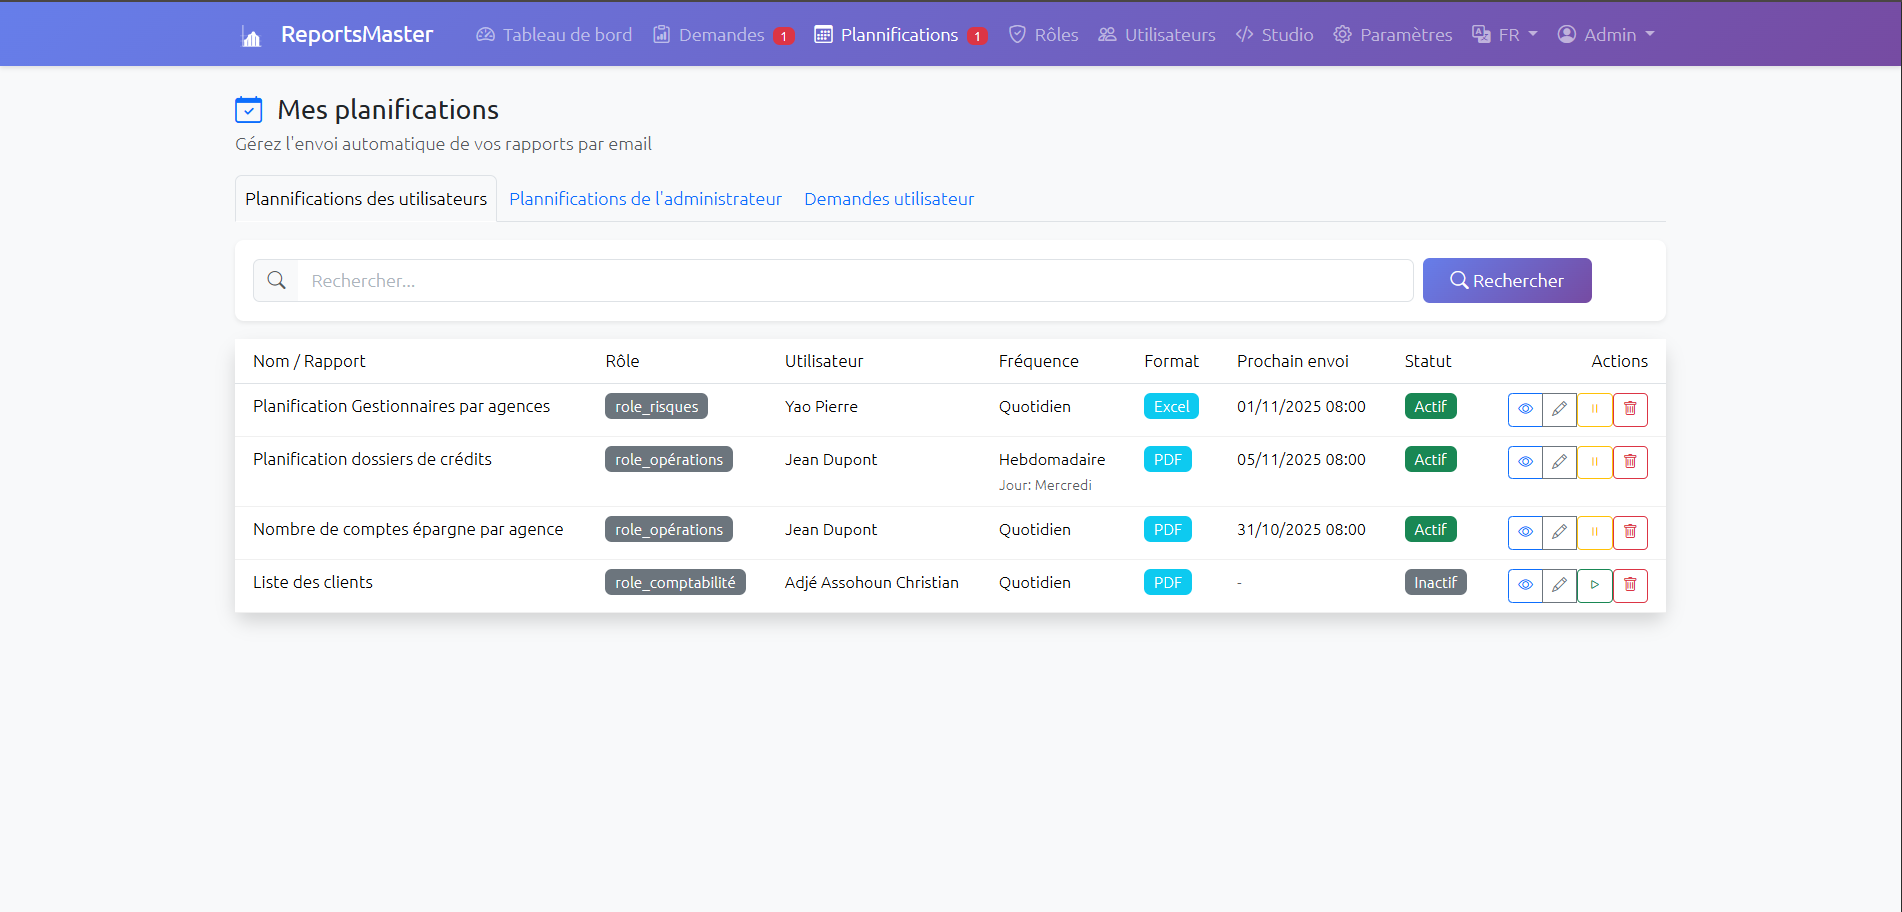Screen dimensions: 1902x912
Task: Edit the Liste des clients schedule
Action: point(1559,585)
